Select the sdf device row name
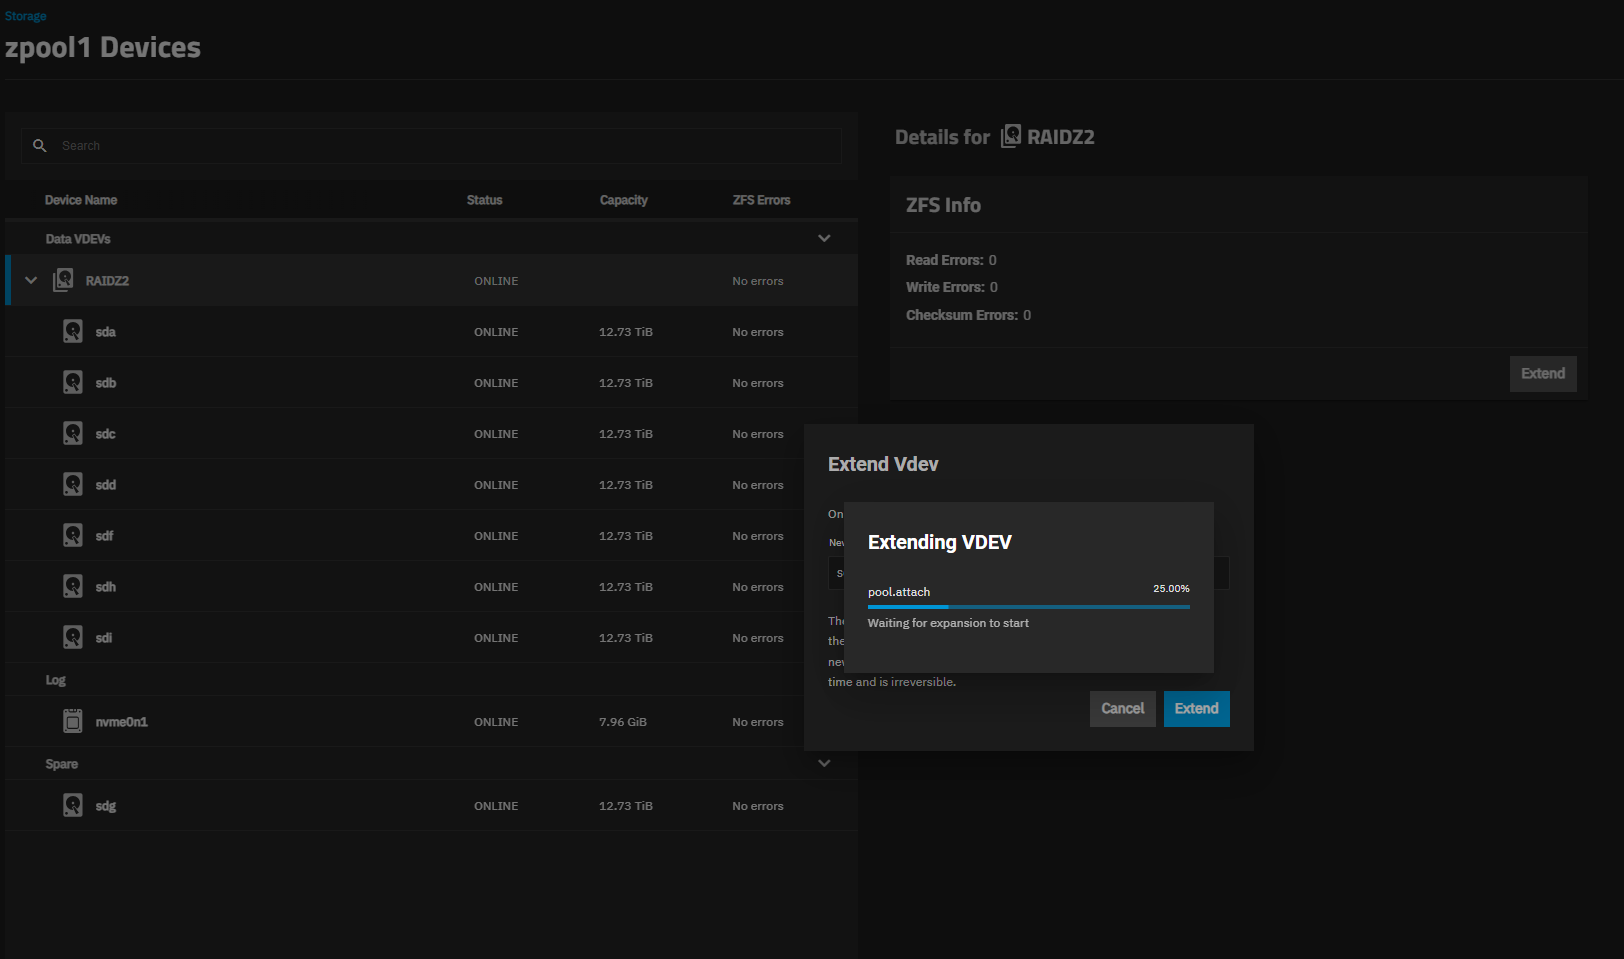Image resolution: width=1624 pixels, height=959 pixels. (x=105, y=536)
